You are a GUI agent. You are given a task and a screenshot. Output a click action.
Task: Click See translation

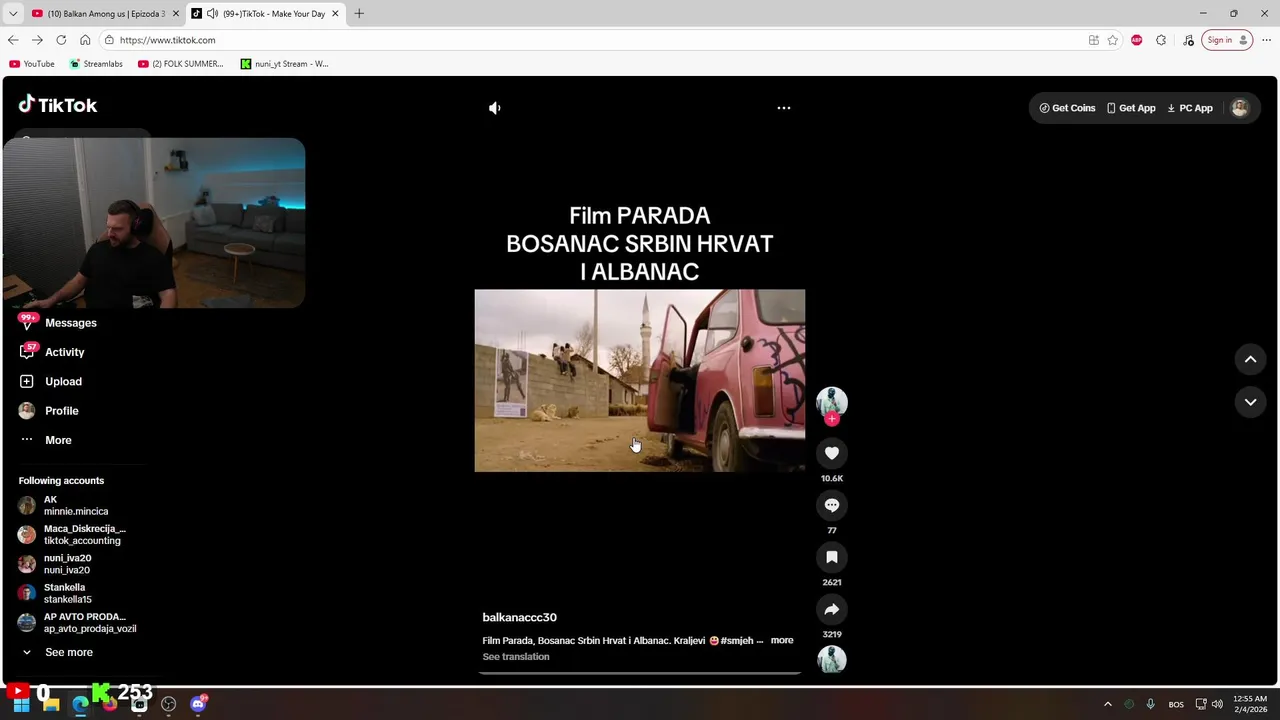click(516, 657)
